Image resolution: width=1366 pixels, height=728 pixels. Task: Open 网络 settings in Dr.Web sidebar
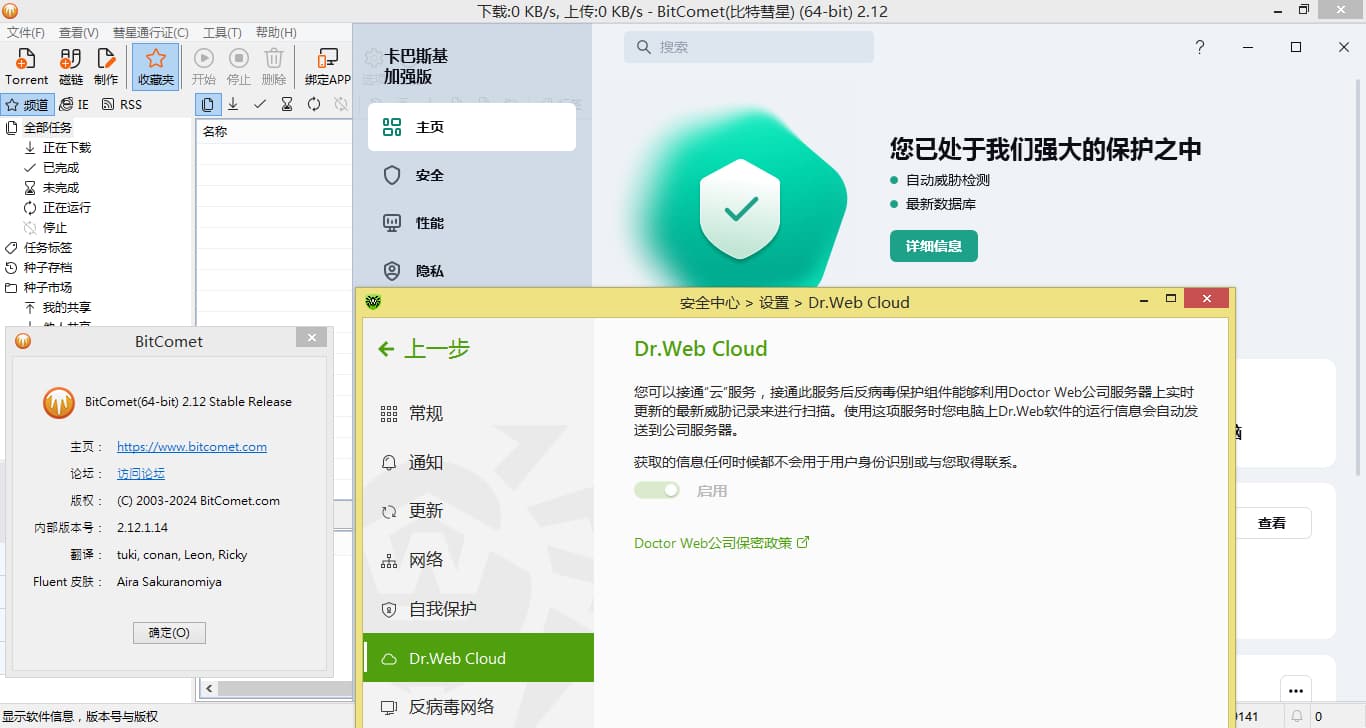[478, 560]
